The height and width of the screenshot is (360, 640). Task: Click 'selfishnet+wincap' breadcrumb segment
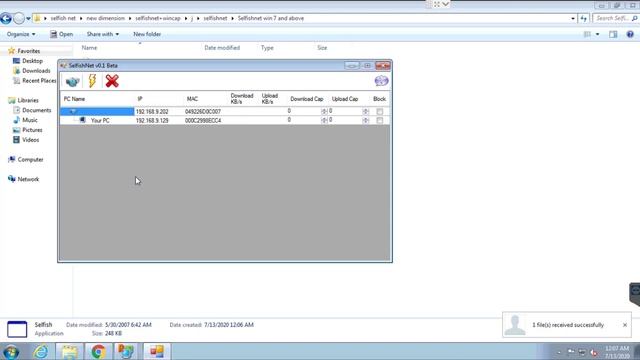click(x=158, y=18)
